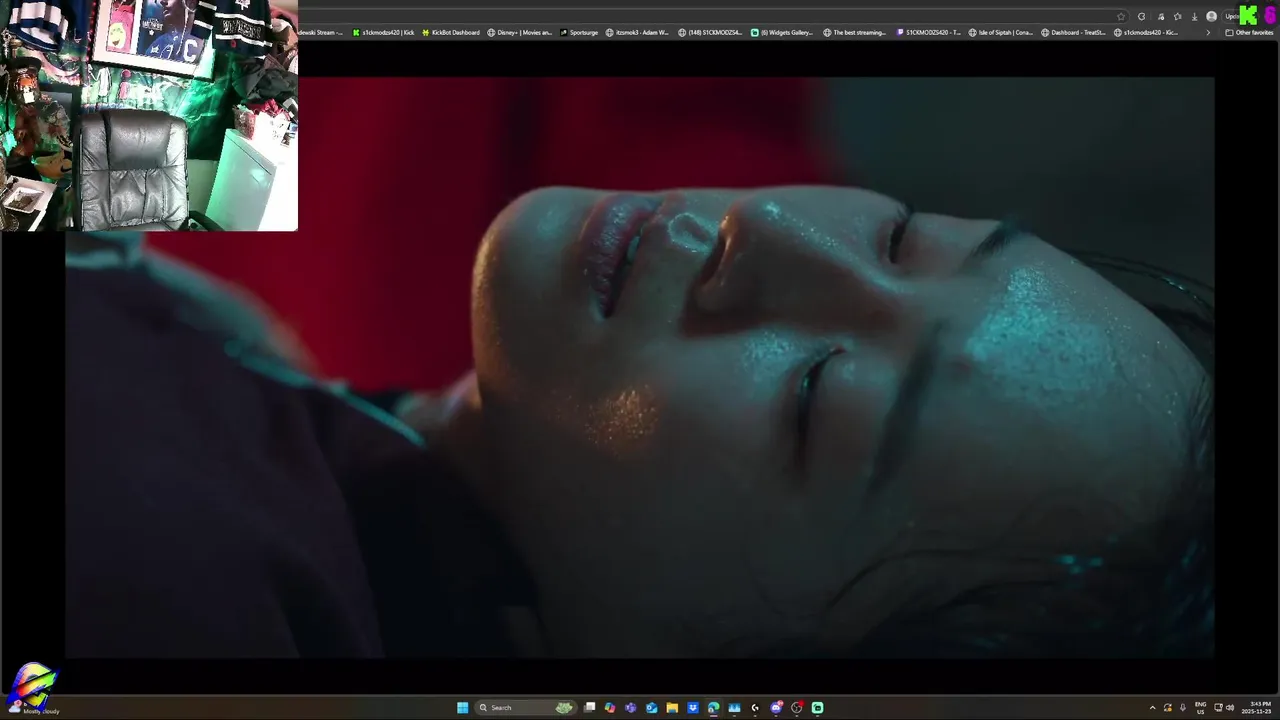Open OBS Studio from the taskbar
Screen dimensions: 1280x720
(x=797, y=708)
